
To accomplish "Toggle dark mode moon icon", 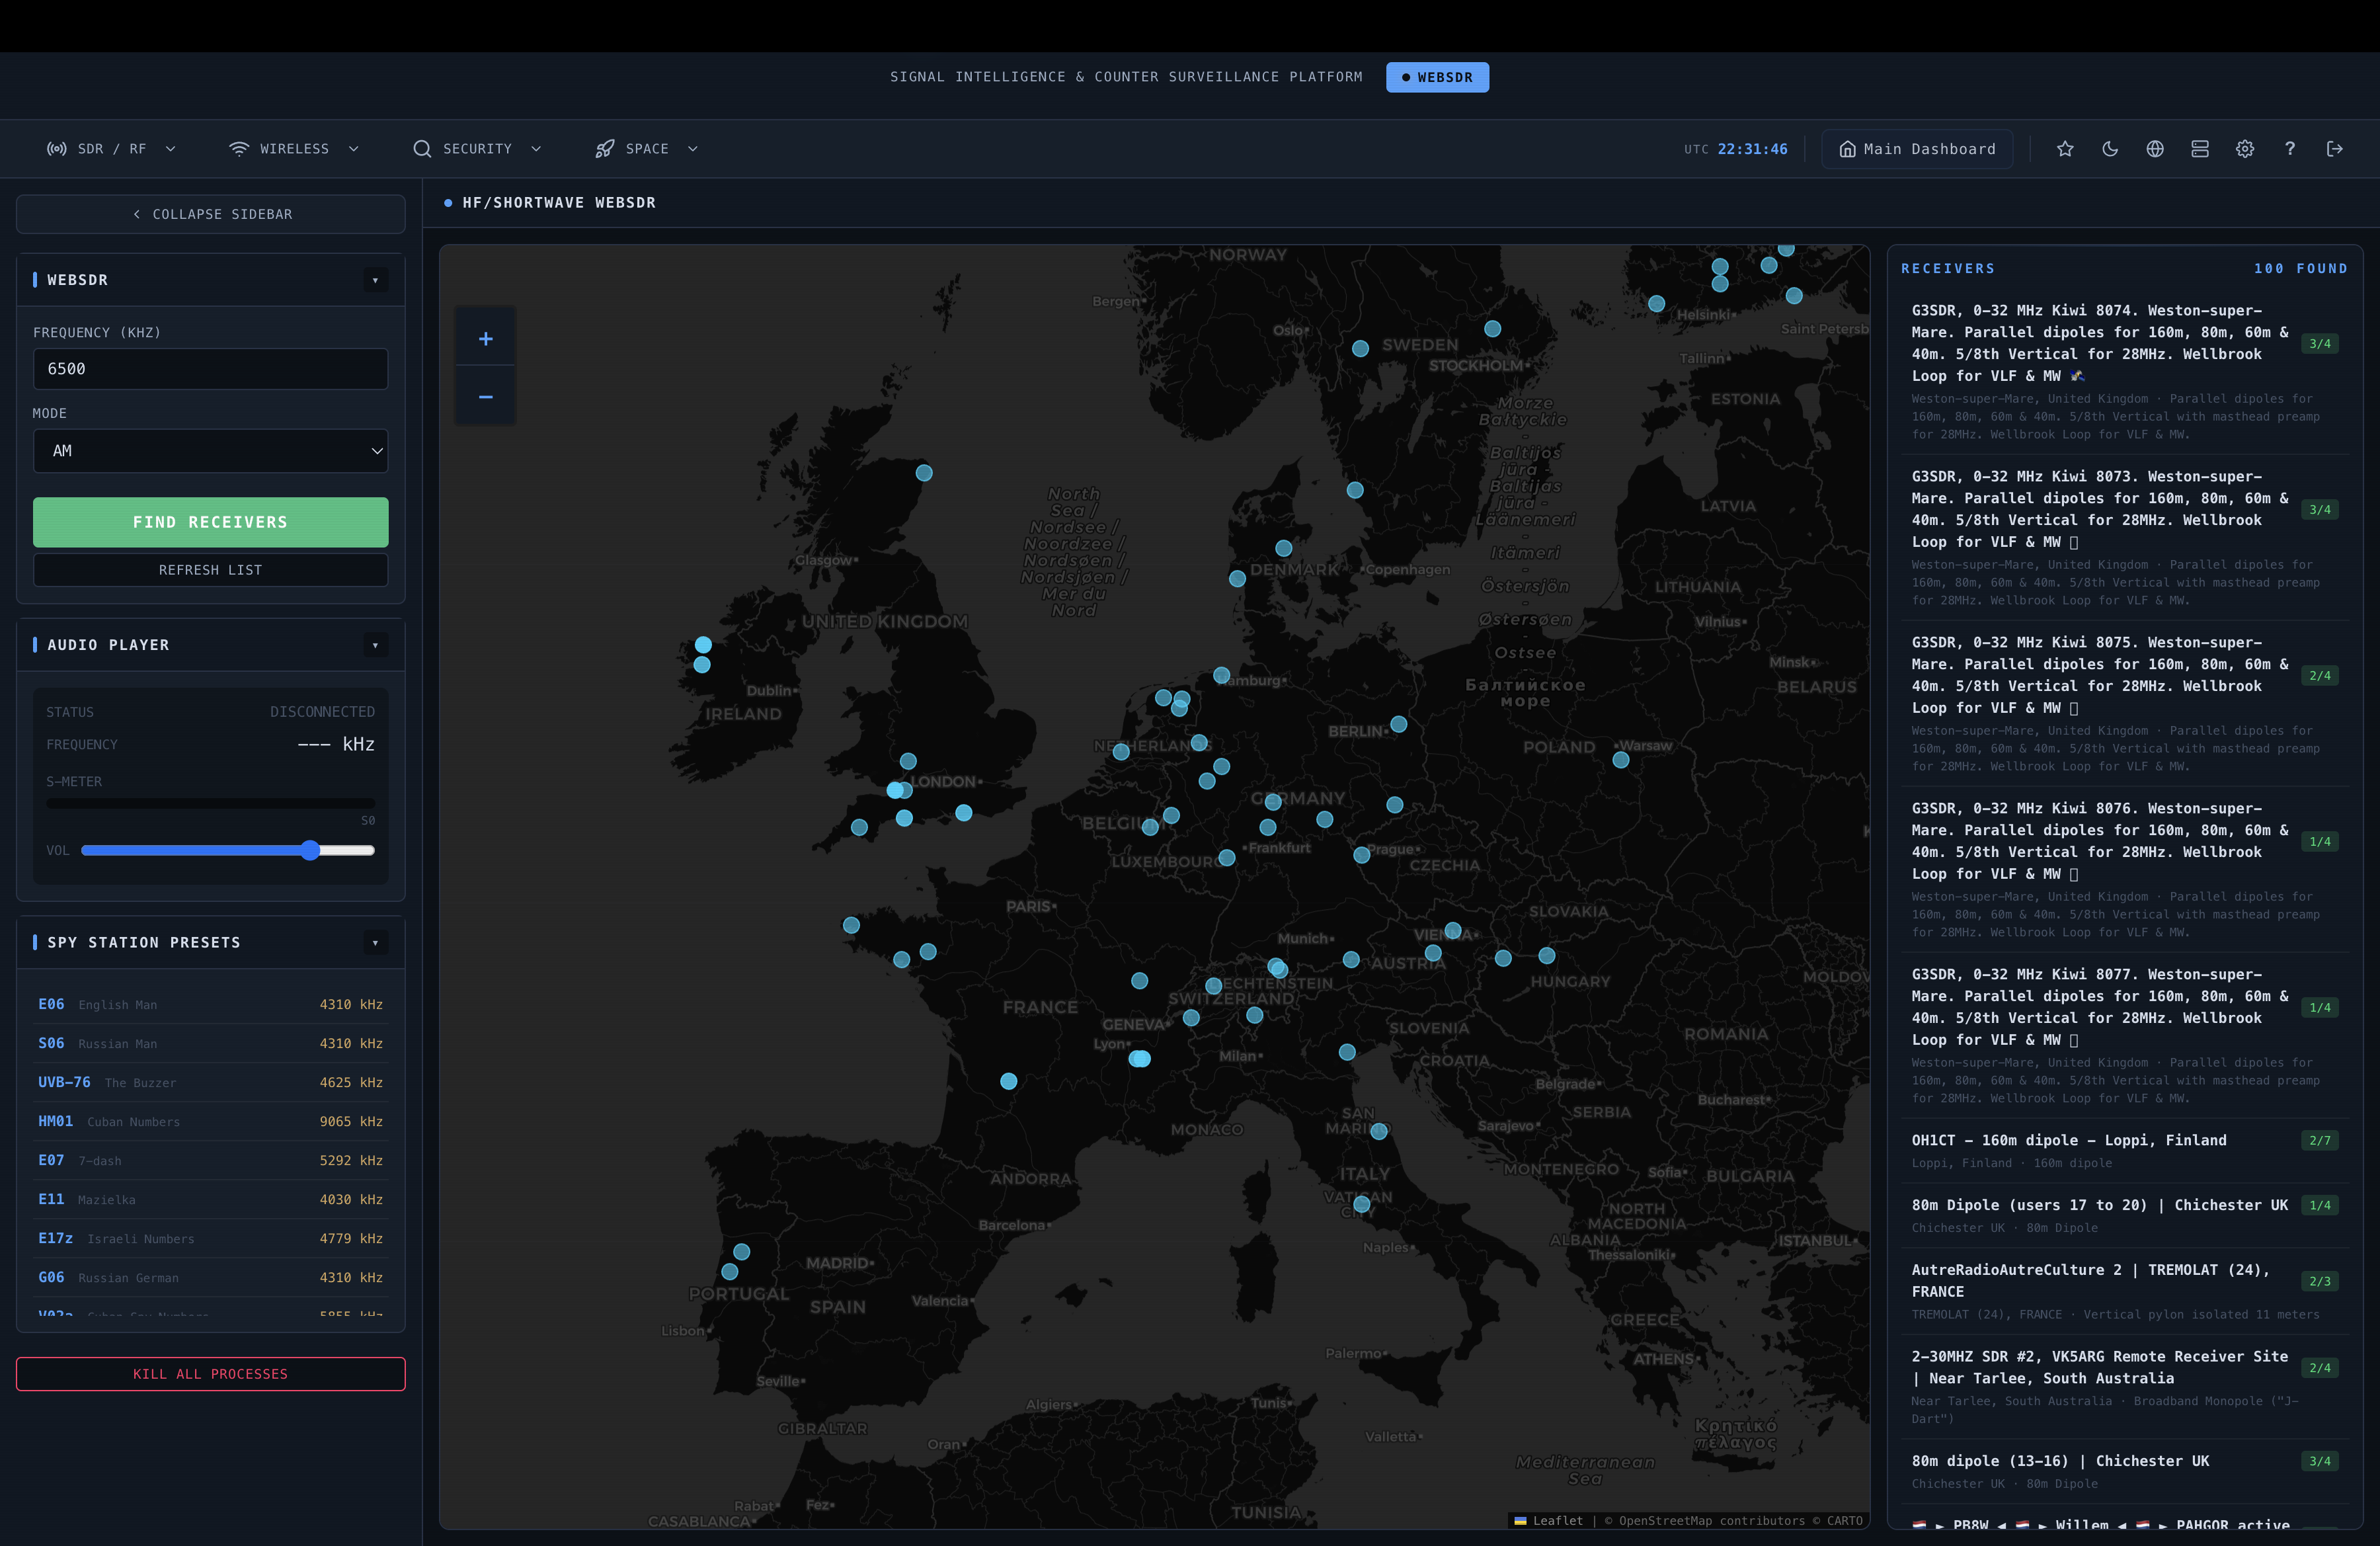I will [x=2110, y=149].
